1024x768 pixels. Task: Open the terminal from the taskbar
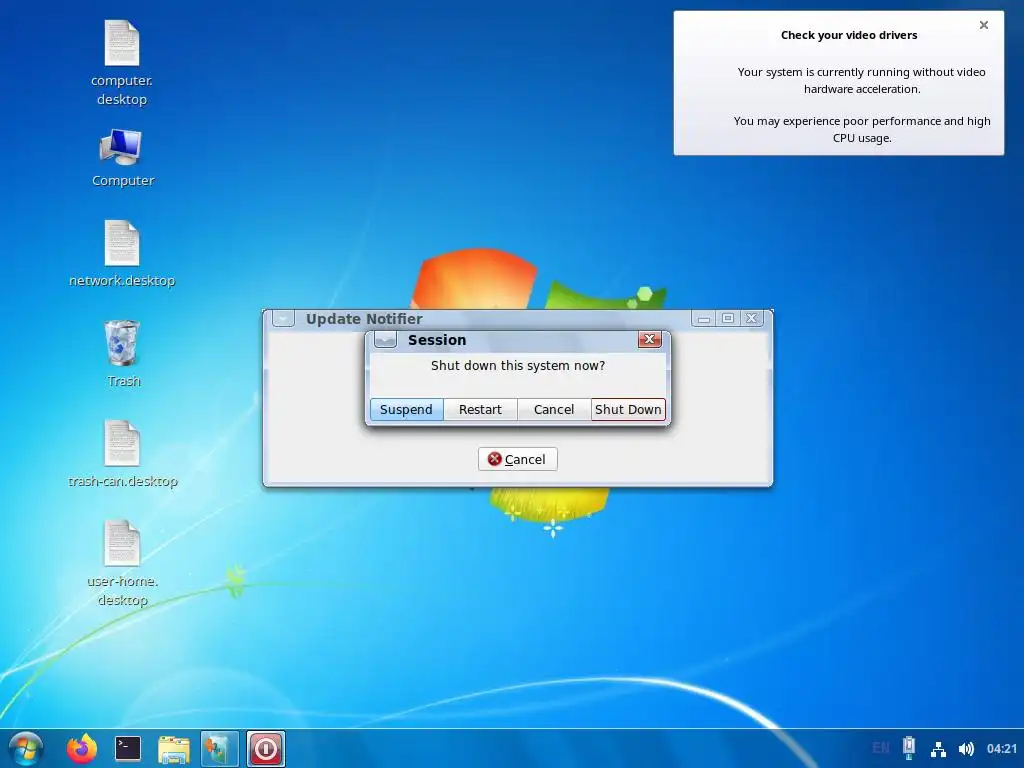click(127, 748)
